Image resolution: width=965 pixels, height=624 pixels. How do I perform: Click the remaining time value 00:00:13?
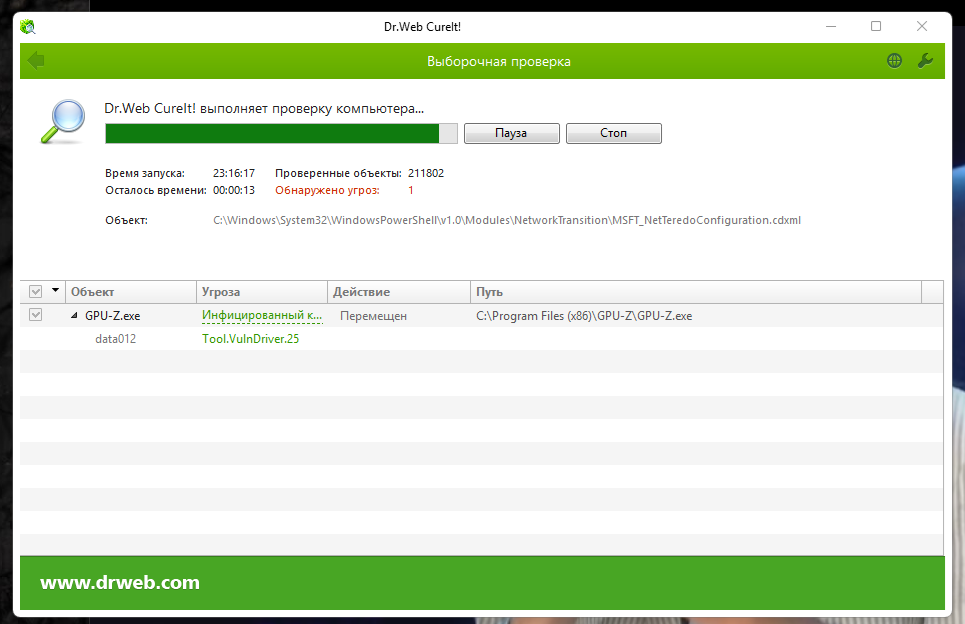[x=234, y=190]
